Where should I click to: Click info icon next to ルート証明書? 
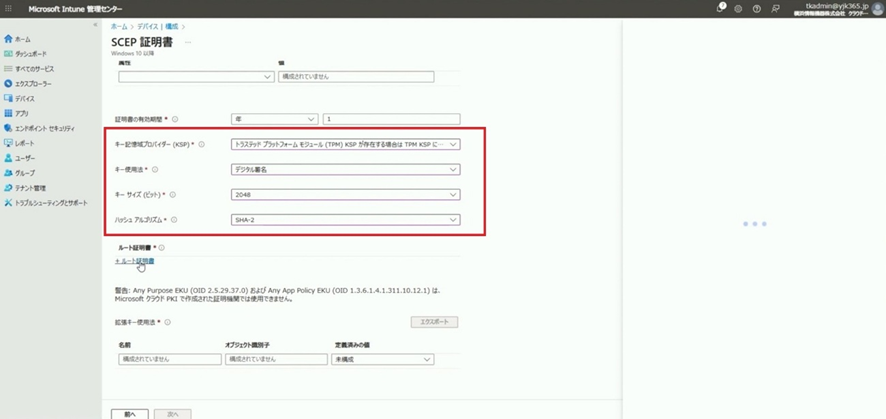point(161,247)
